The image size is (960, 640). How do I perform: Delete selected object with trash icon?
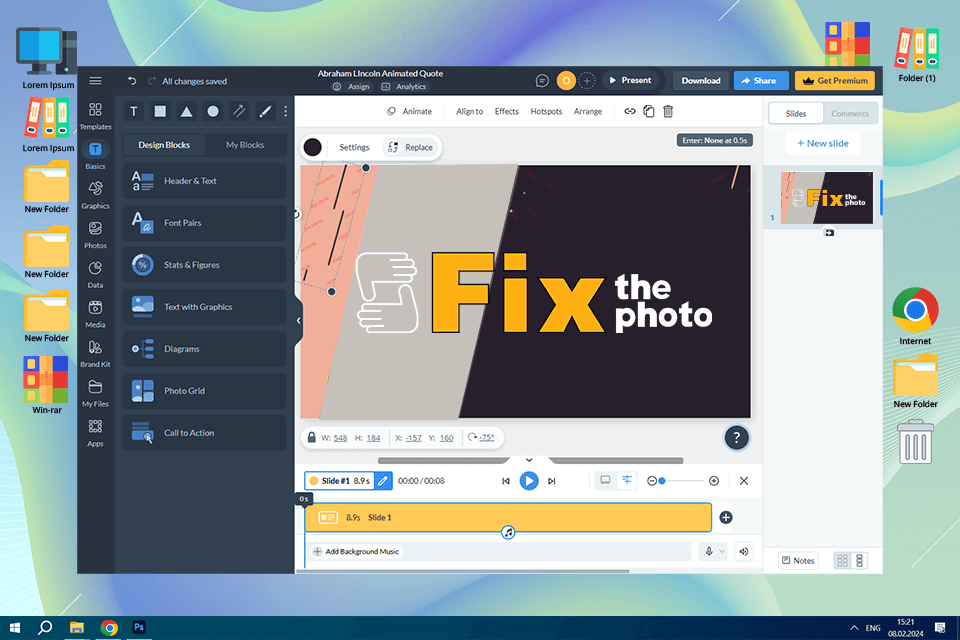click(x=668, y=111)
